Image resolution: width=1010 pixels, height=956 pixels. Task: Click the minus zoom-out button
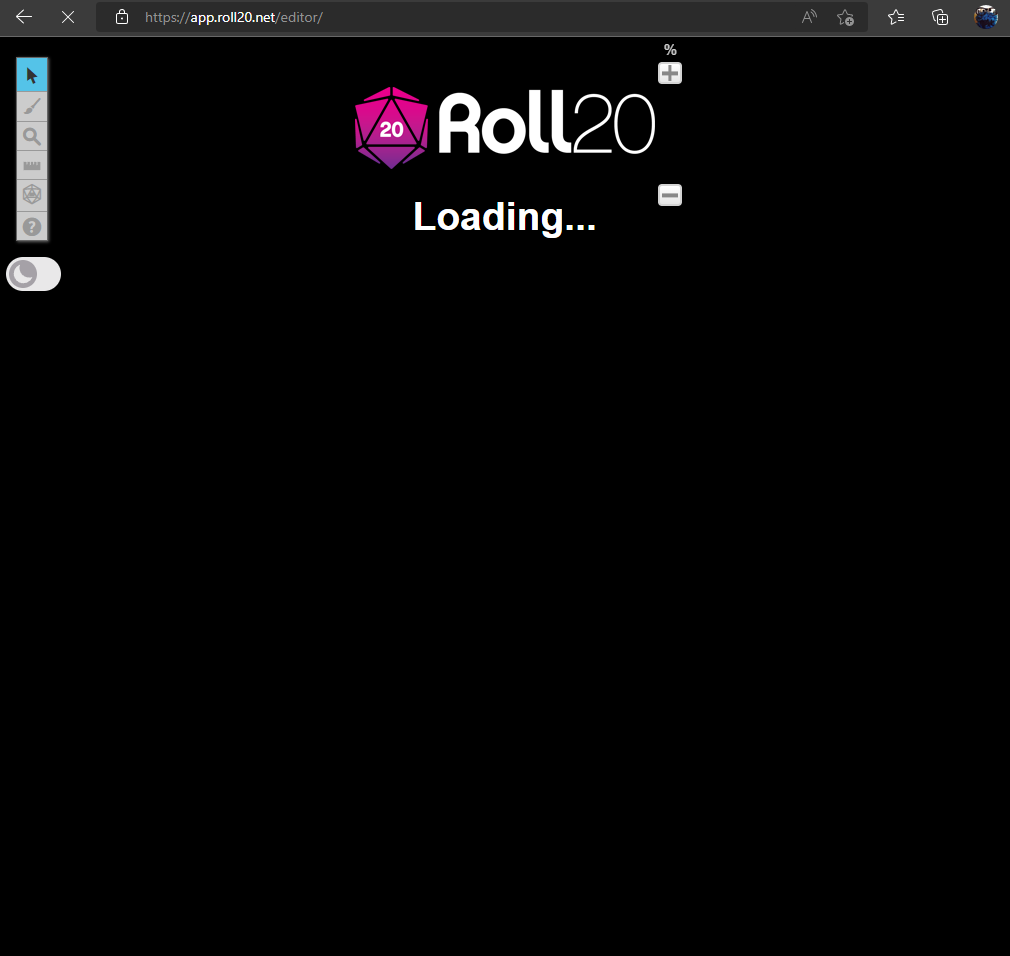(x=670, y=195)
